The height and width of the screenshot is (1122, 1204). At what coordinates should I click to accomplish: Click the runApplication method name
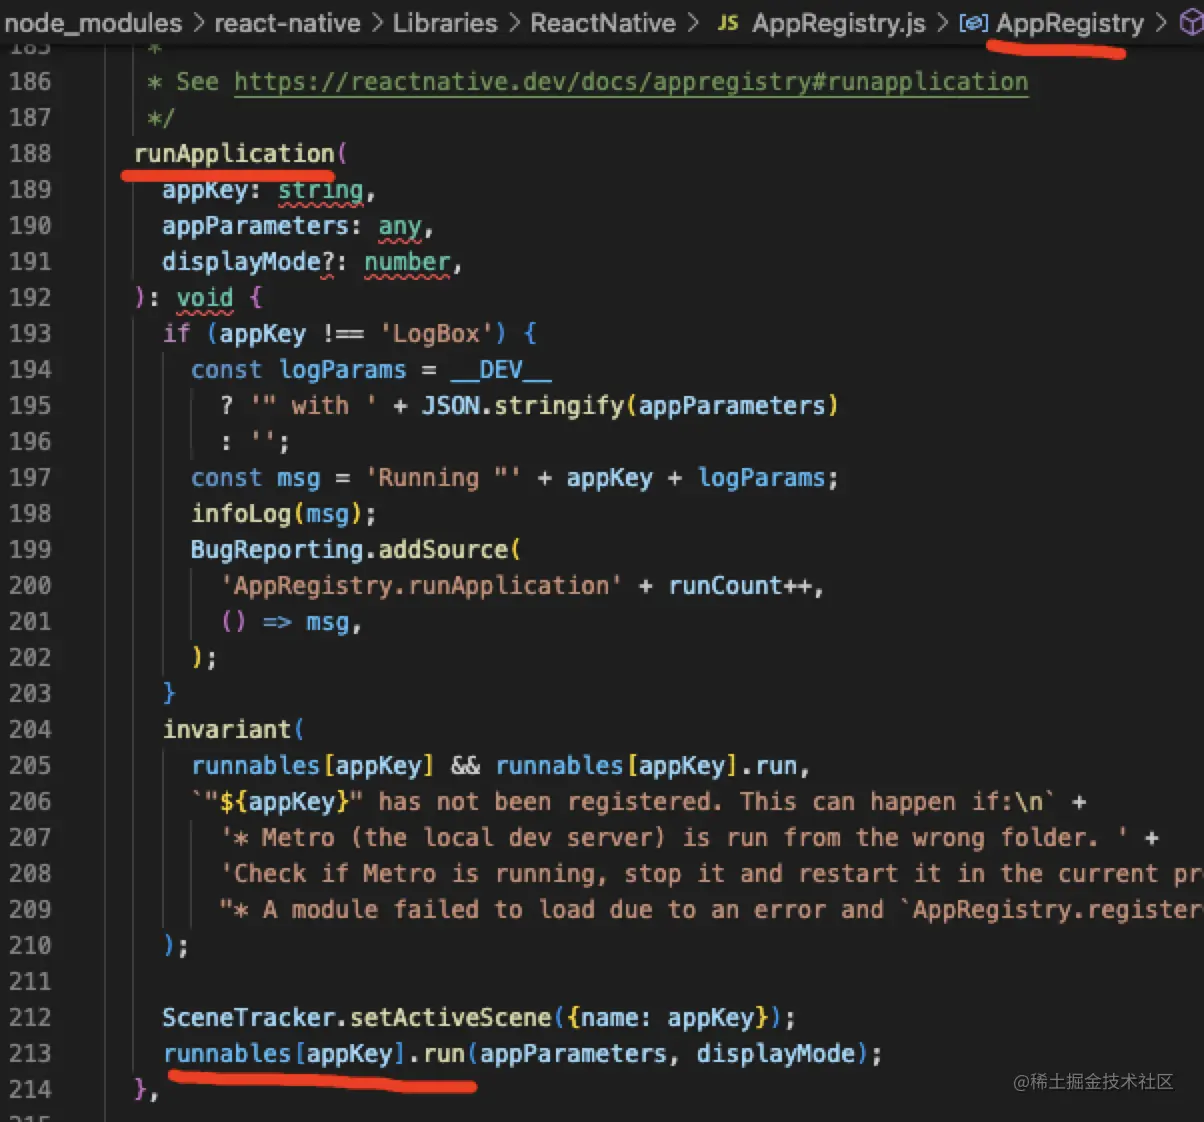[234, 153]
